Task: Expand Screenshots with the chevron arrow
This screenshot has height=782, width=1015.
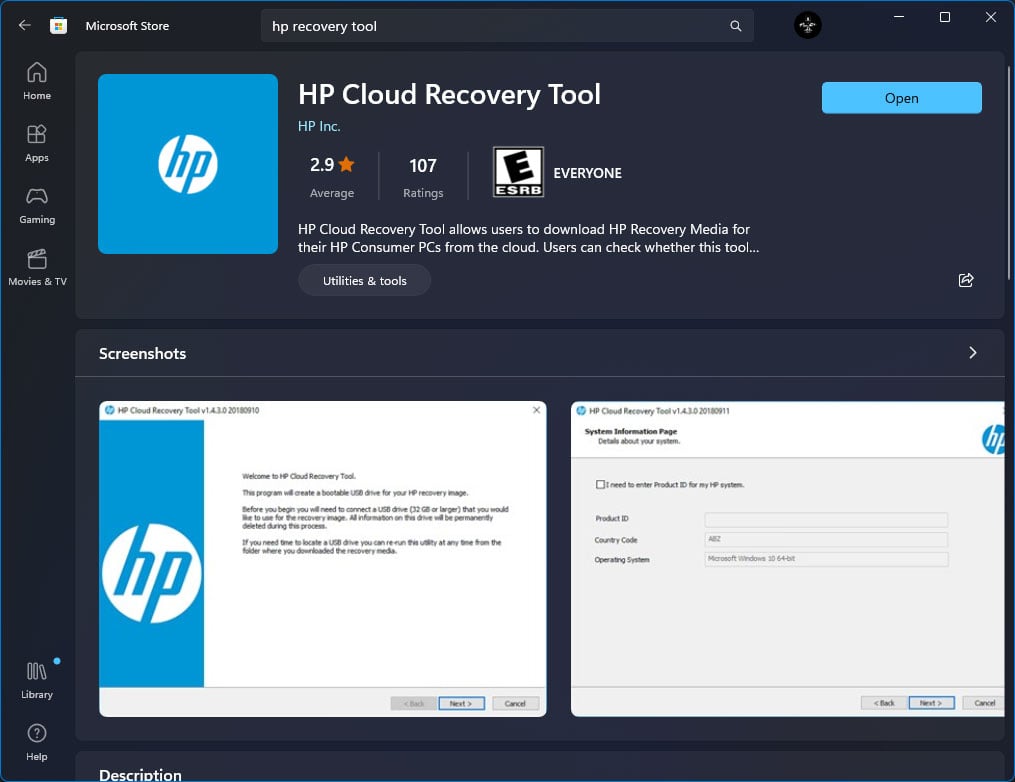Action: (x=972, y=353)
